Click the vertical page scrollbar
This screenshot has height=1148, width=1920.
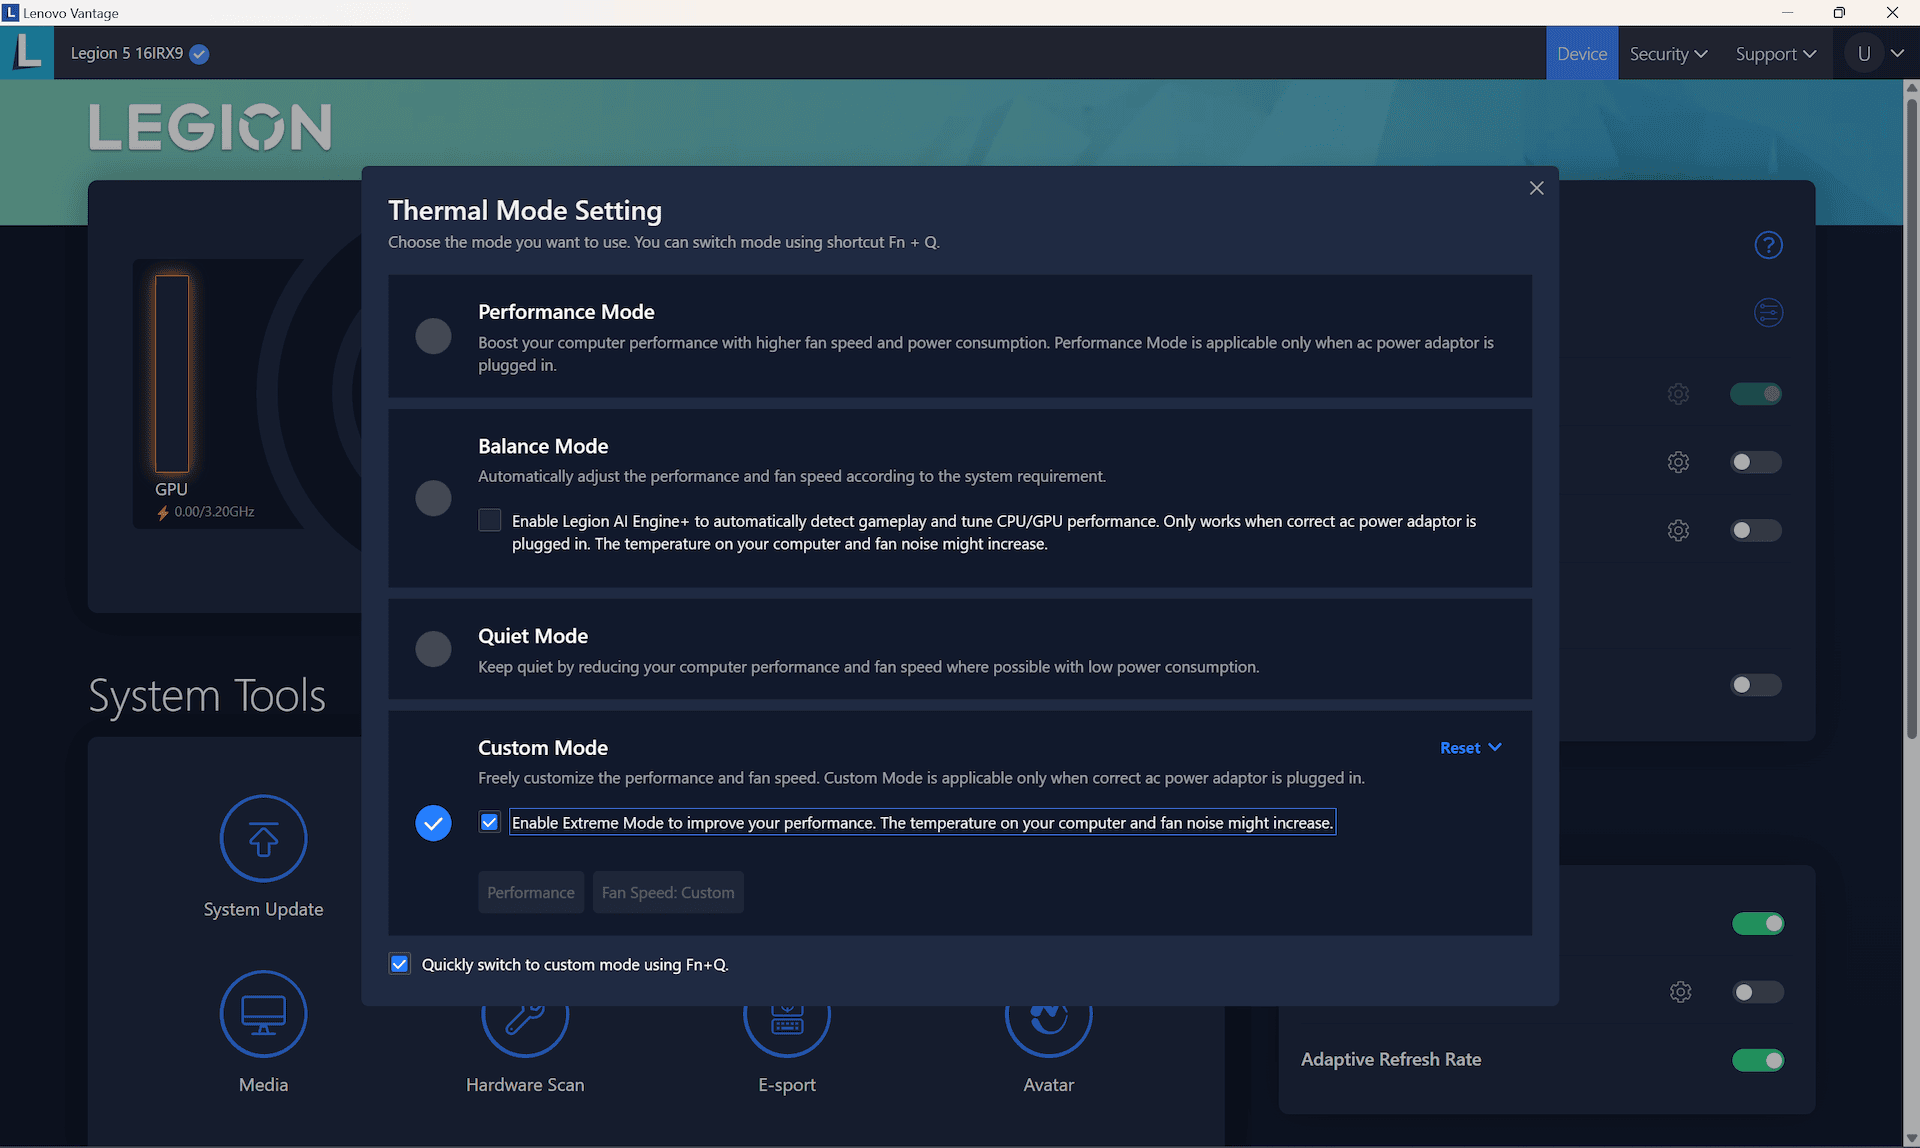click(1911, 420)
